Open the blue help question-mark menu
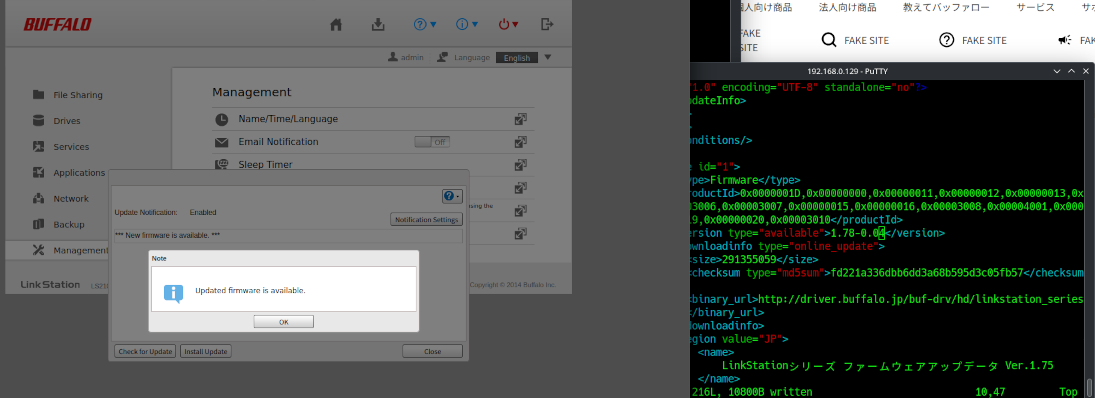 click(x=425, y=24)
